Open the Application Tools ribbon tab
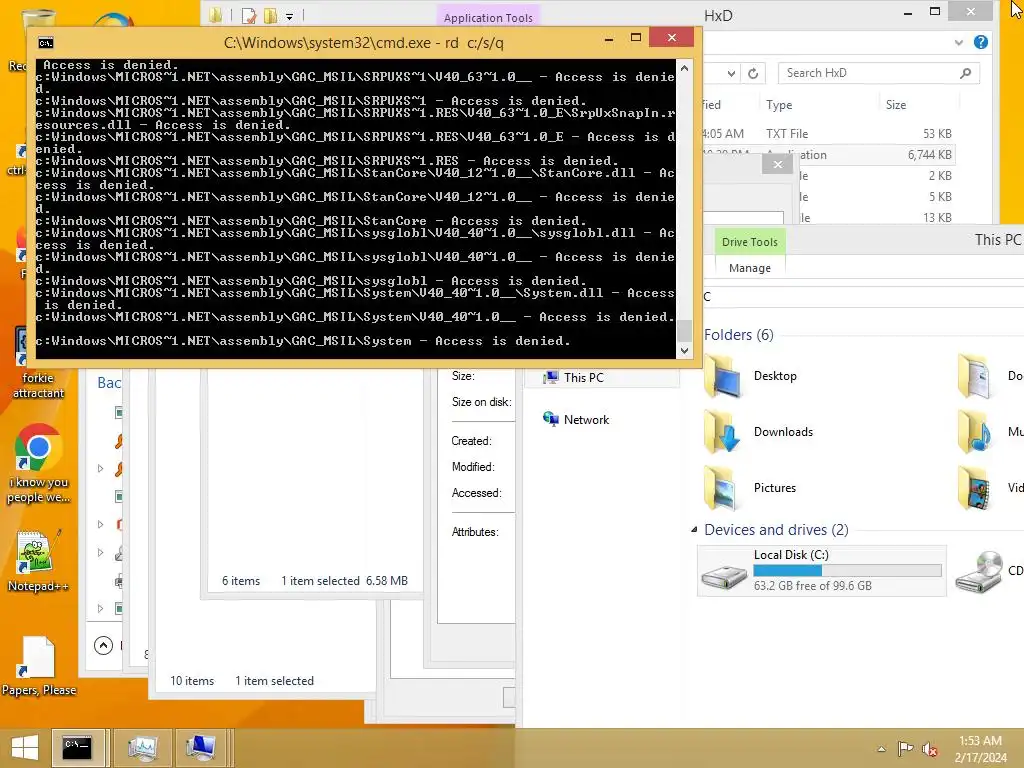The width and height of the screenshot is (1024, 768). pyautogui.click(x=488, y=18)
